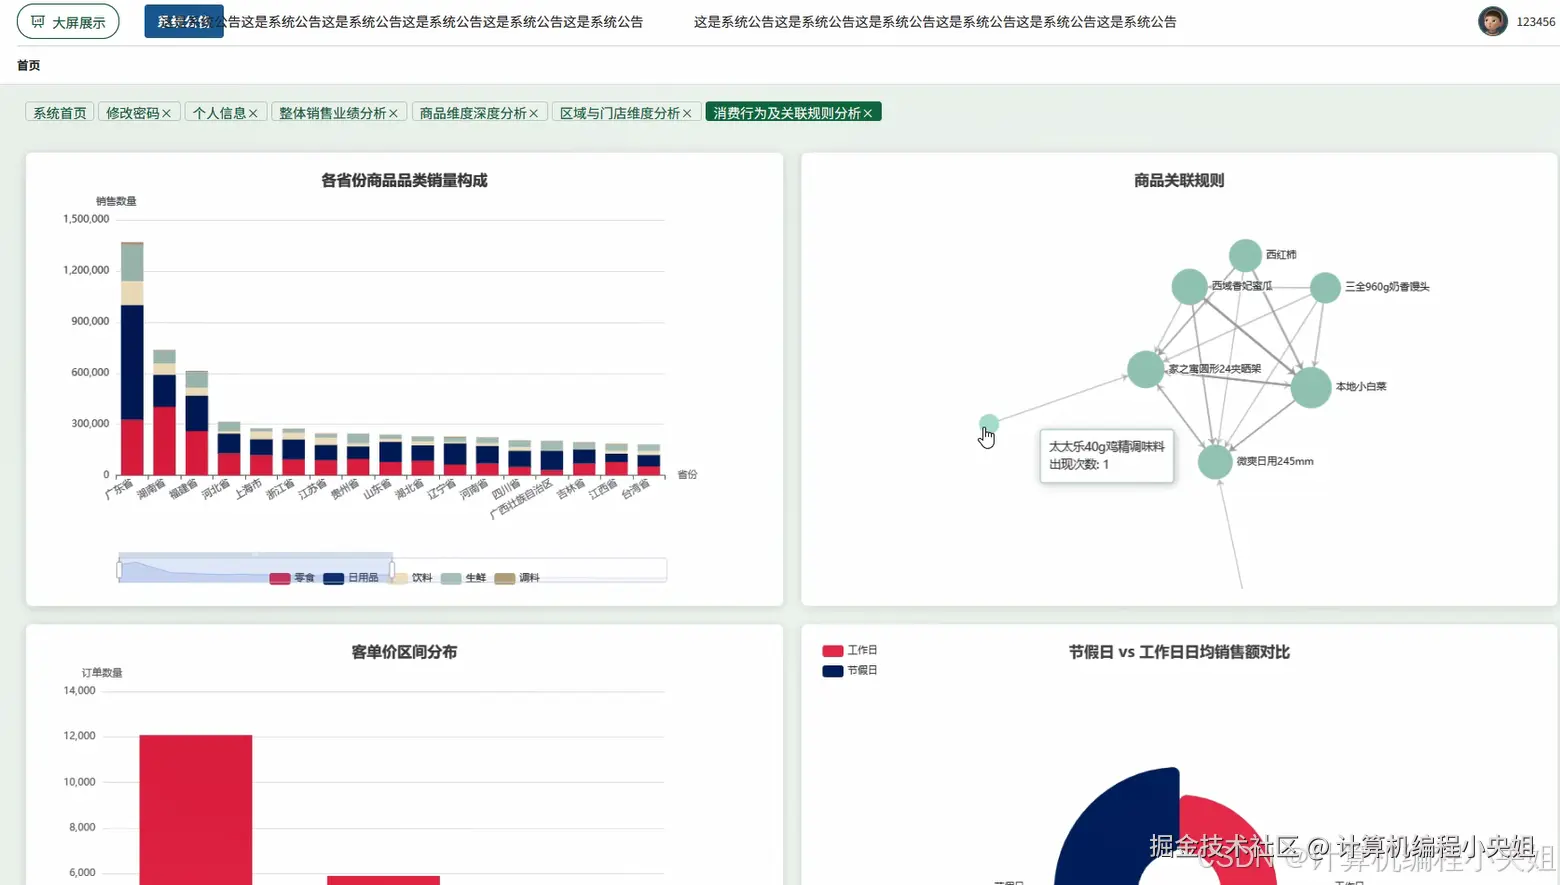The height and width of the screenshot is (885, 1560).
Task: Click the user avatar icon at top right
Action: [1492, 21]
